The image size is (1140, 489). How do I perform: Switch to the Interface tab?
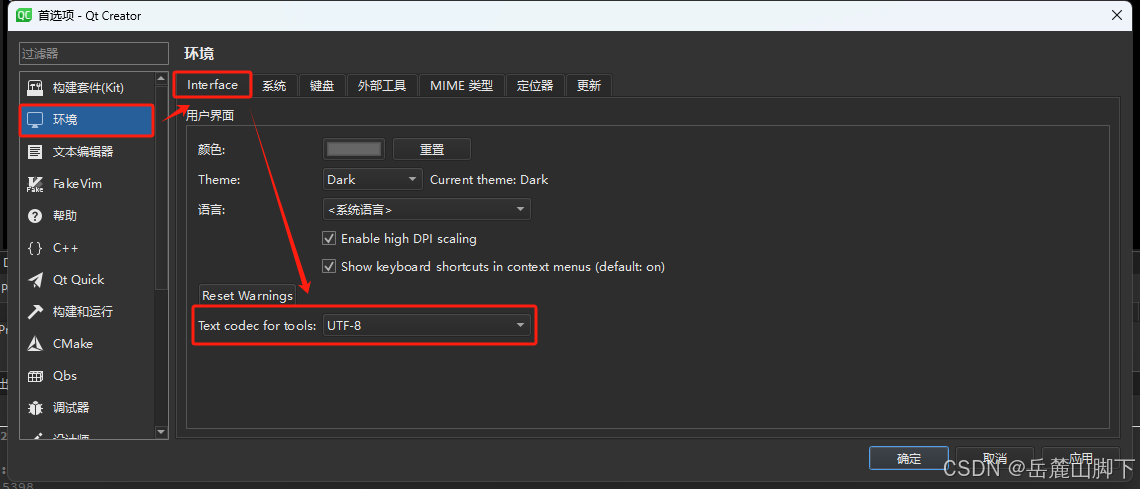212,85
